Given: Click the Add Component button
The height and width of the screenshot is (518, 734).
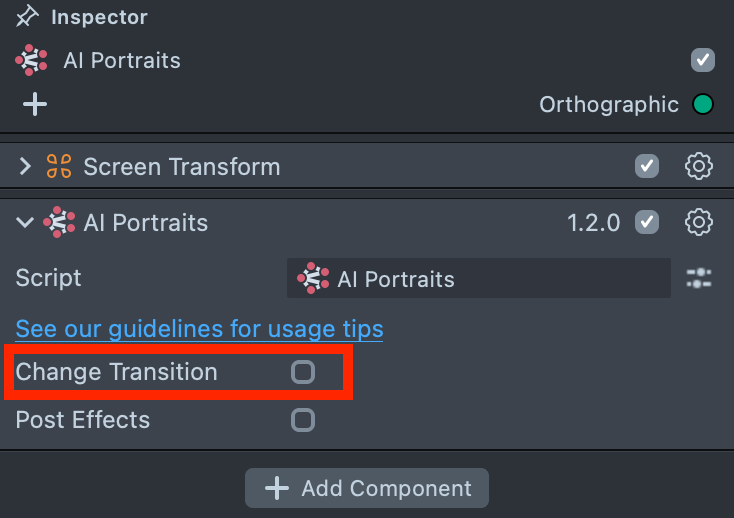Looking at the screenshot, I should point(367,488).
